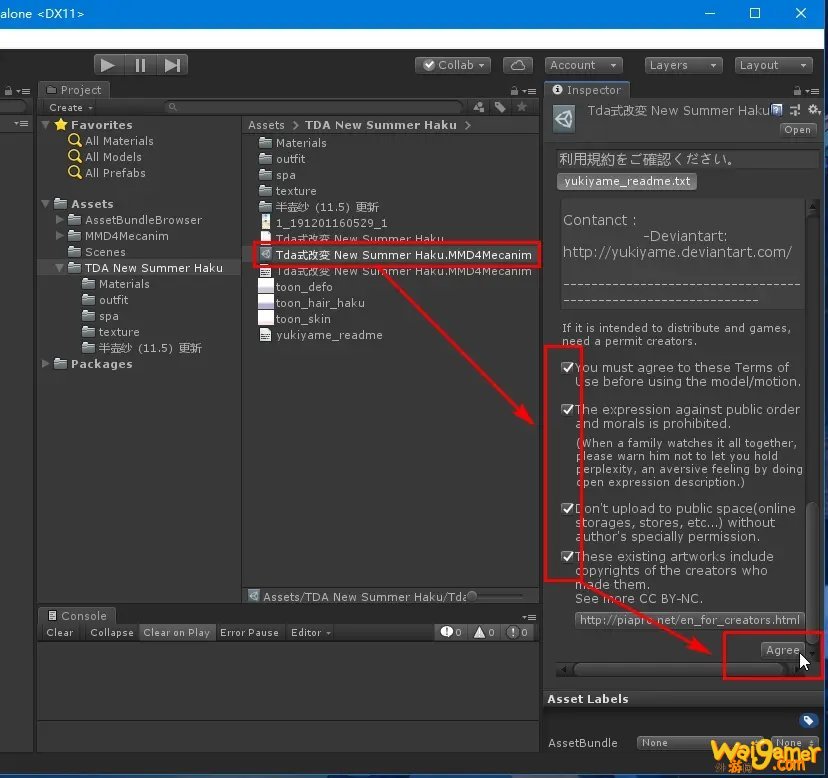
Task: Open the Layout dropdown
Action: [774, 65]
